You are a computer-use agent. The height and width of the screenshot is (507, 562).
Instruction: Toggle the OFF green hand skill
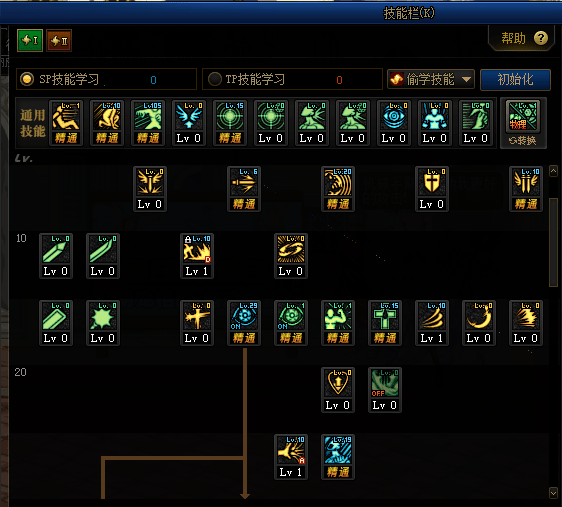(385, 389)
